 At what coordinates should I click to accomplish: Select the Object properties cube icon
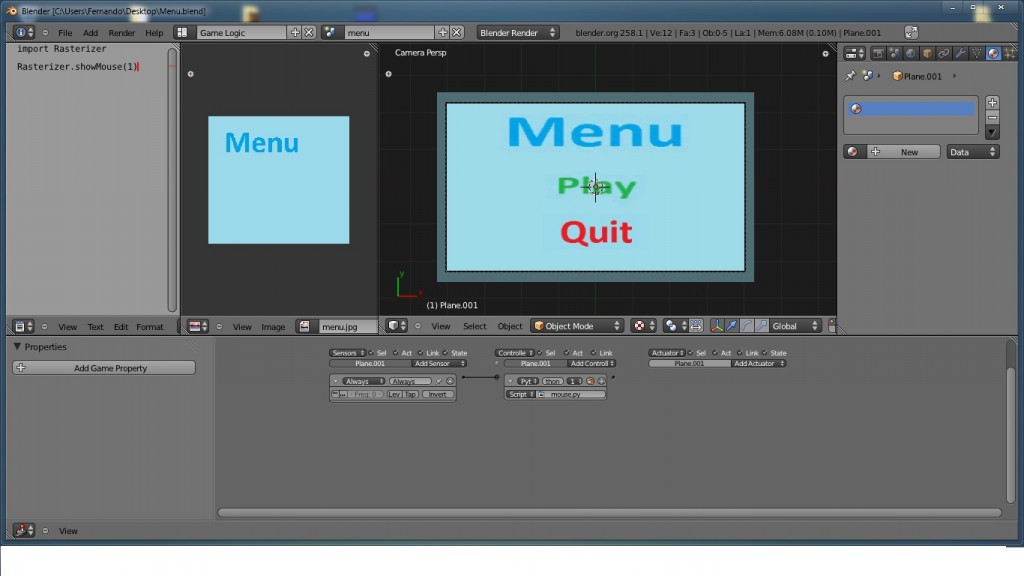[x=926, y=53]
